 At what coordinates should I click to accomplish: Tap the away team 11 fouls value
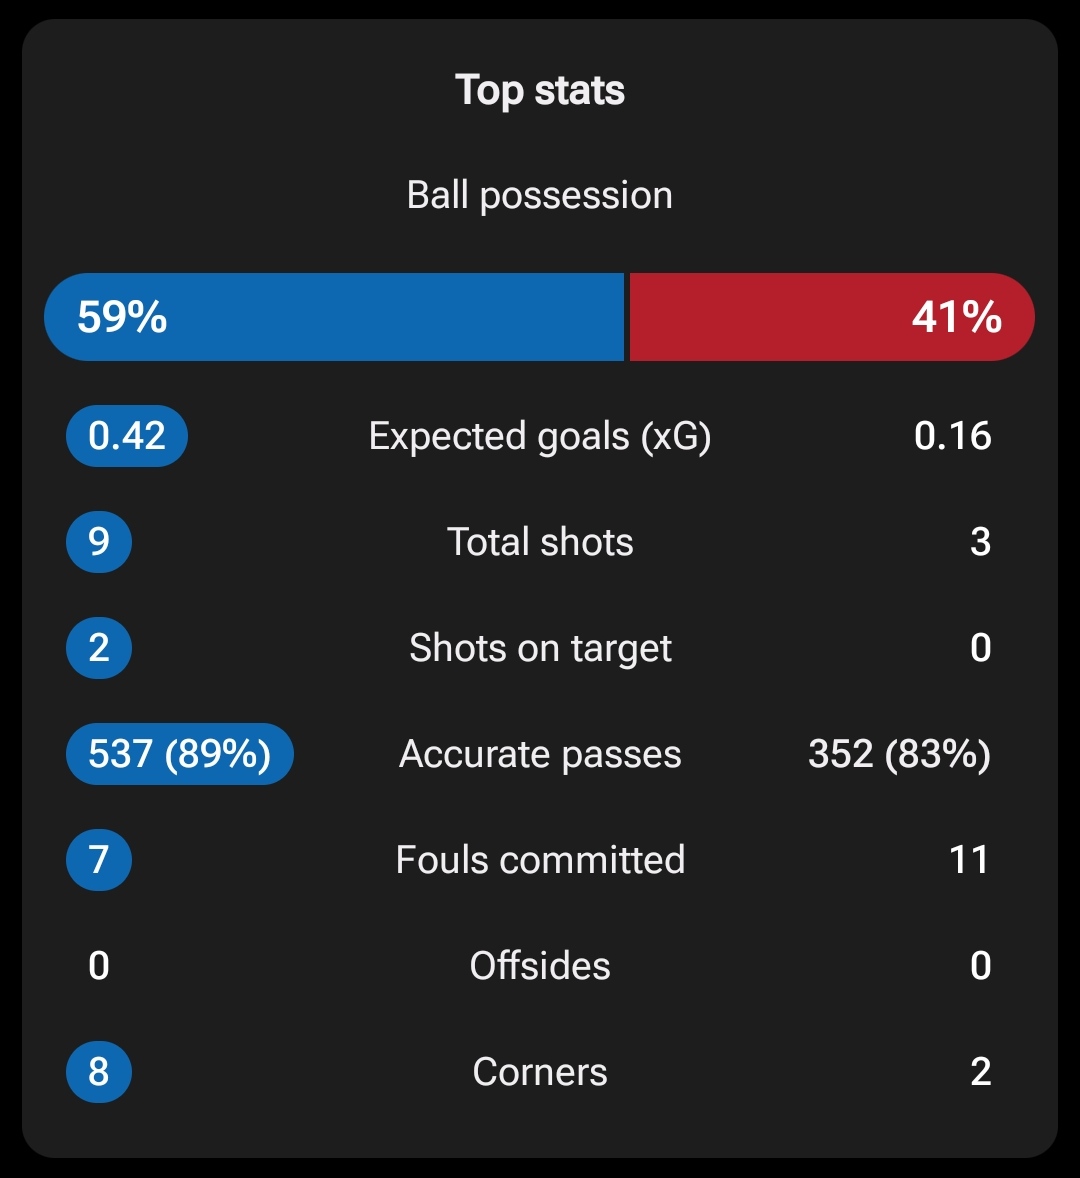(970, 859)
